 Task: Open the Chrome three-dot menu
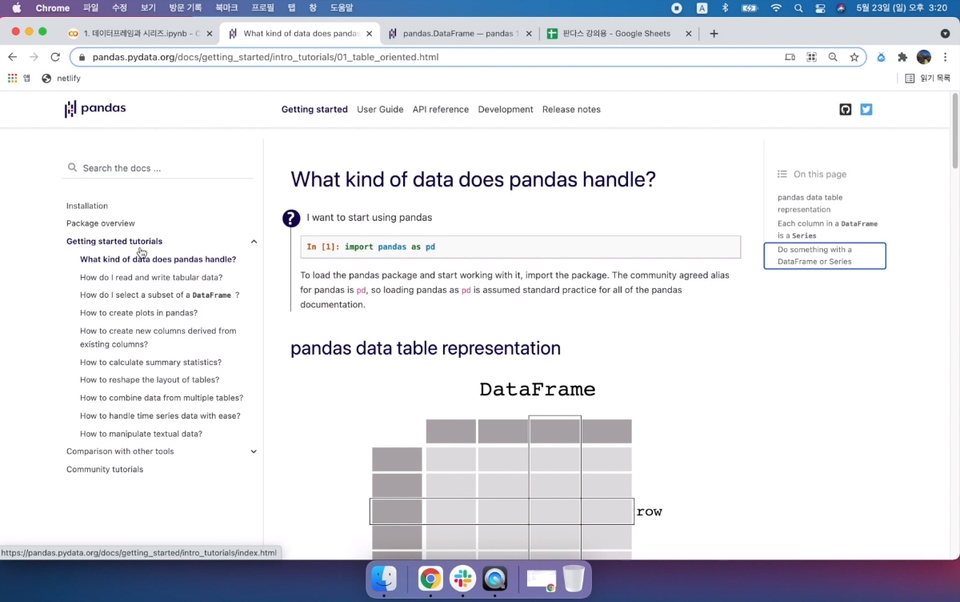click(x=945, y=57)
